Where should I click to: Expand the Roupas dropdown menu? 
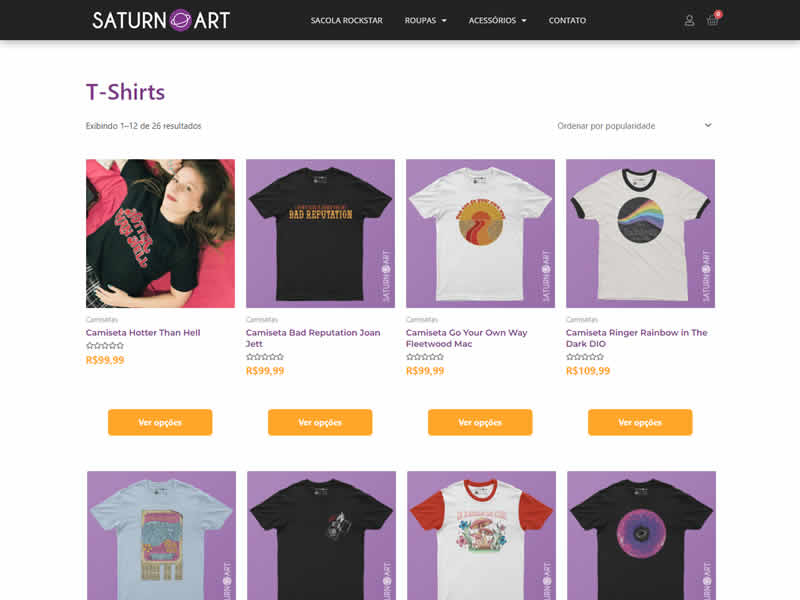coord(426,20)
